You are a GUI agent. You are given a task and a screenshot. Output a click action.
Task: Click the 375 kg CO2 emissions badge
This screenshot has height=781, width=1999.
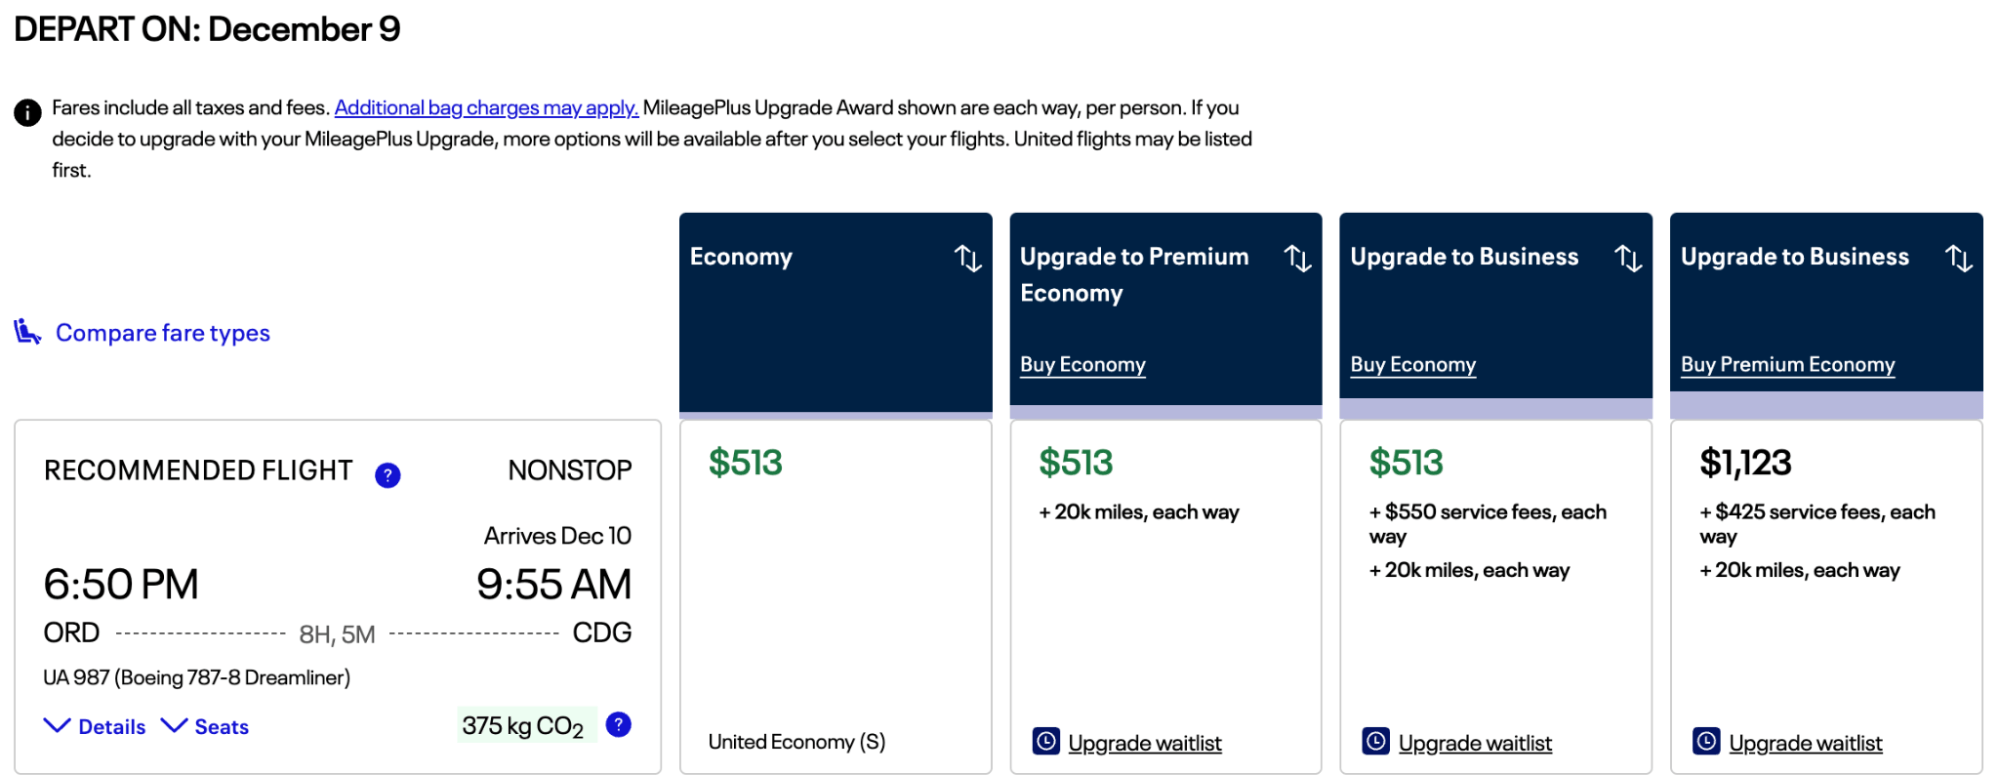(523, 725)
